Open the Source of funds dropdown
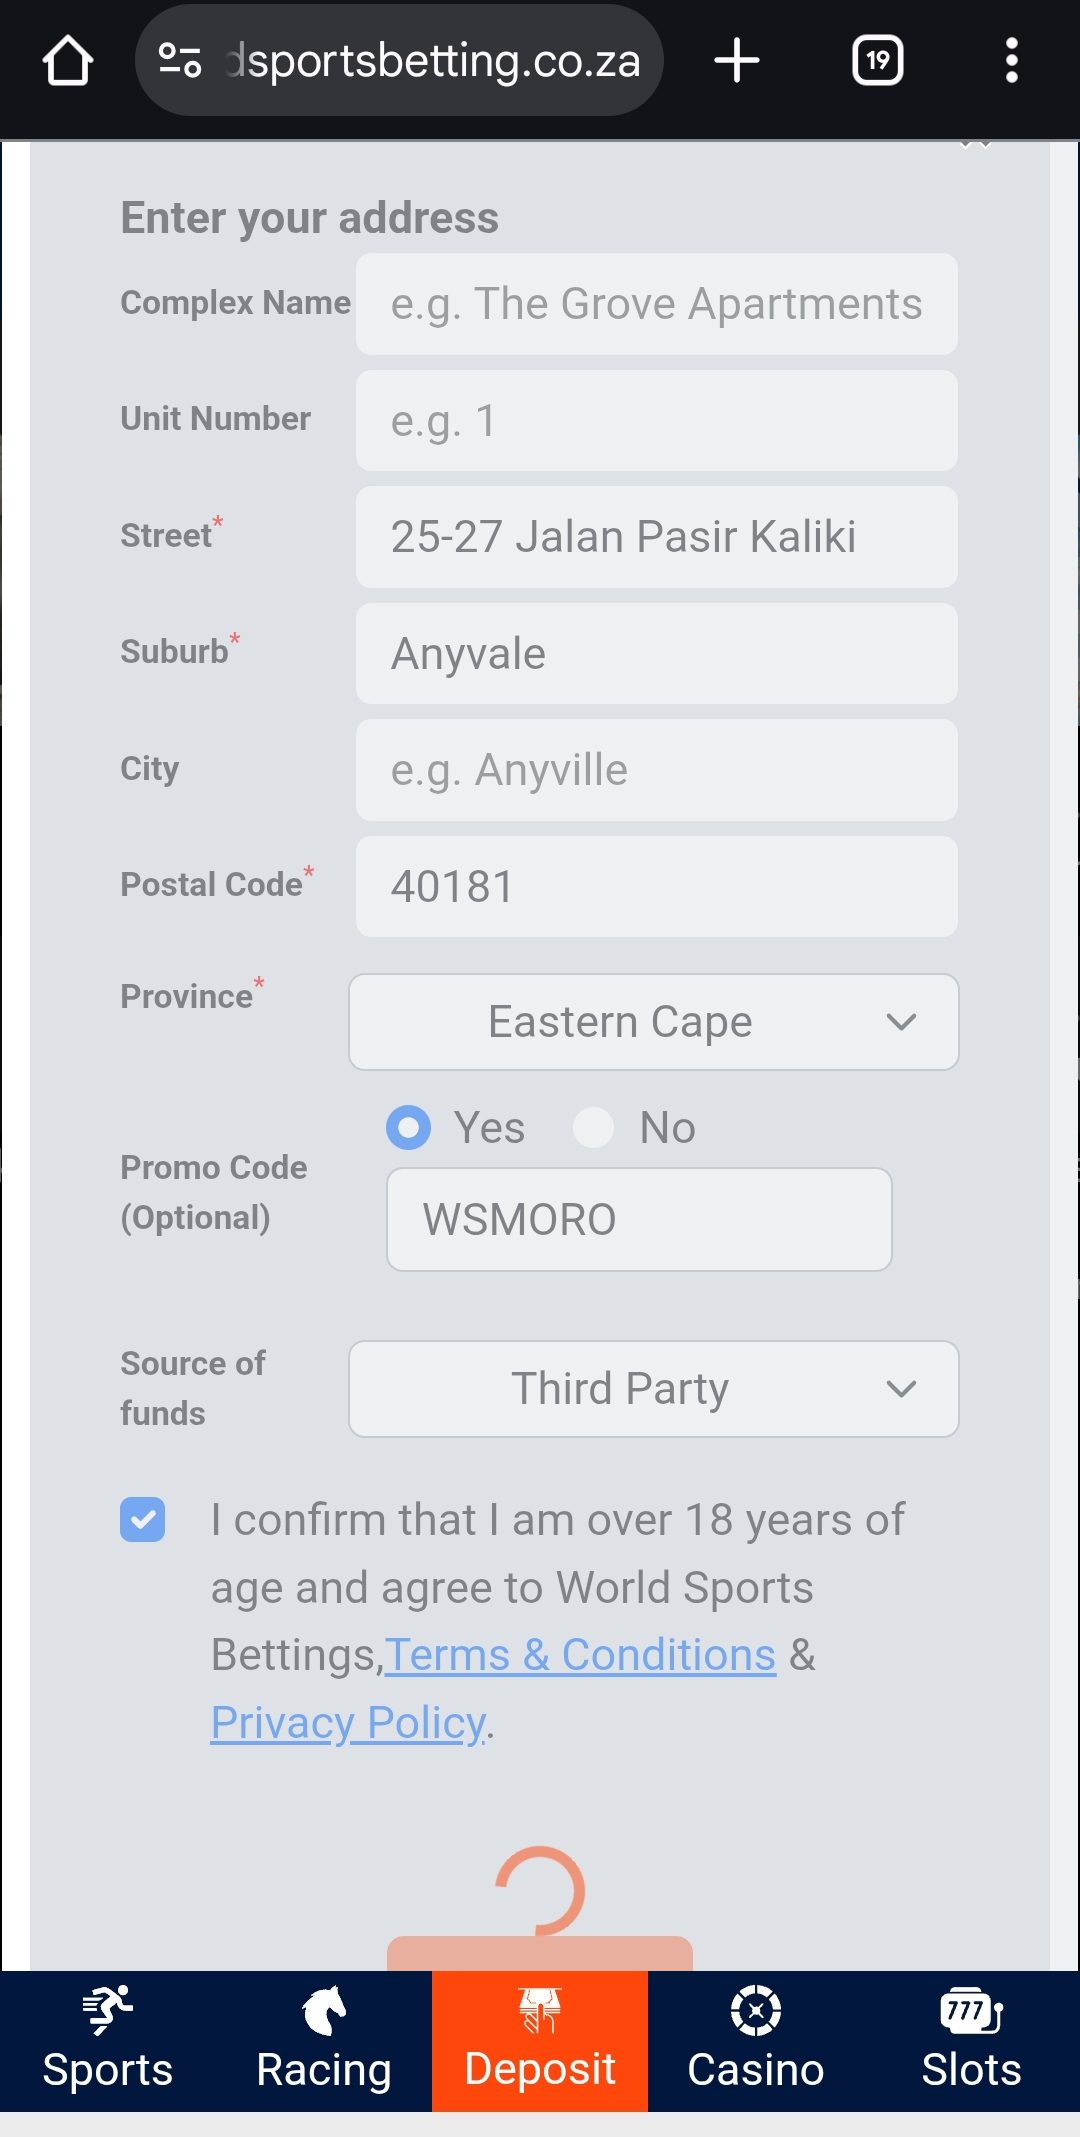 click(x=653, y=1389)
